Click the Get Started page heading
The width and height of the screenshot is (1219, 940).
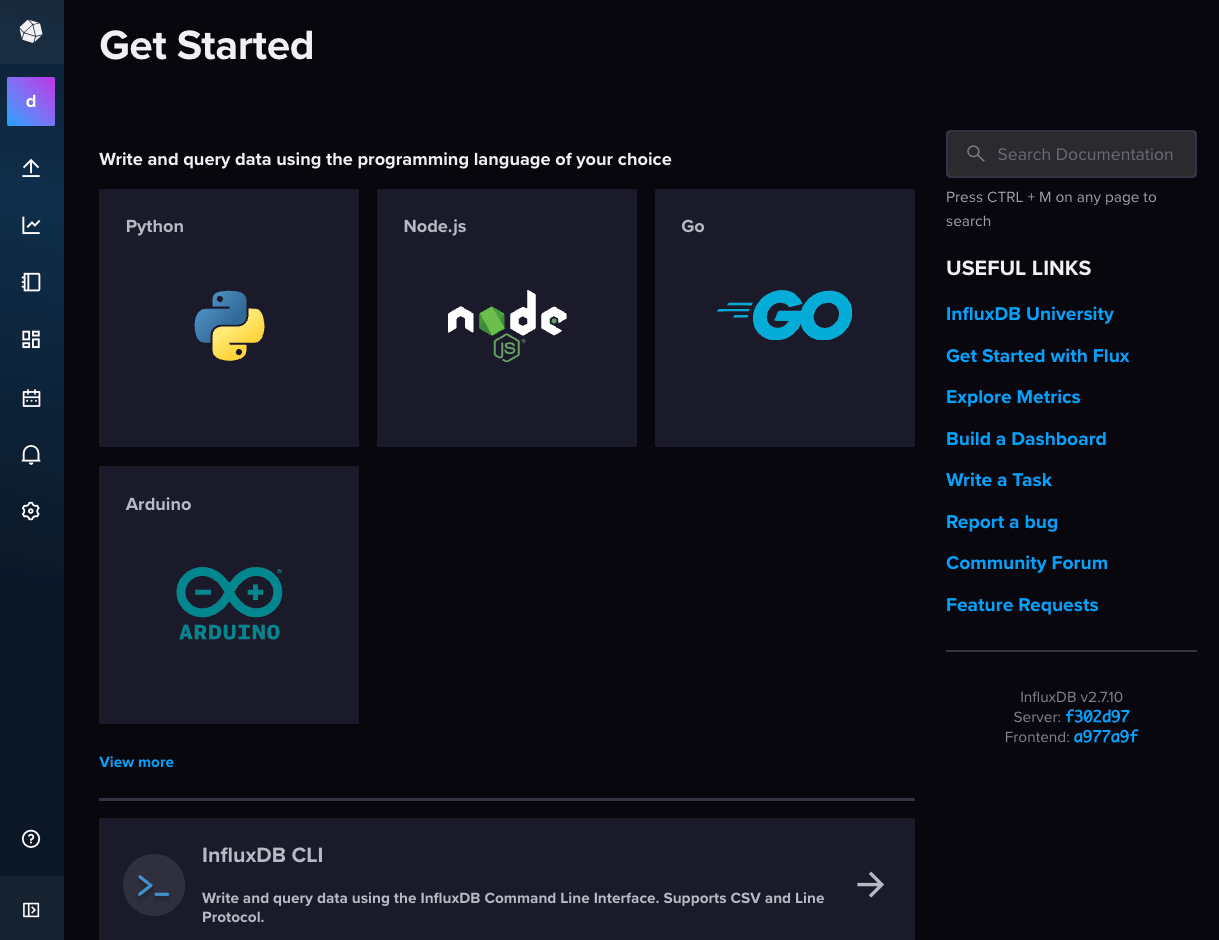click(207, 45)
